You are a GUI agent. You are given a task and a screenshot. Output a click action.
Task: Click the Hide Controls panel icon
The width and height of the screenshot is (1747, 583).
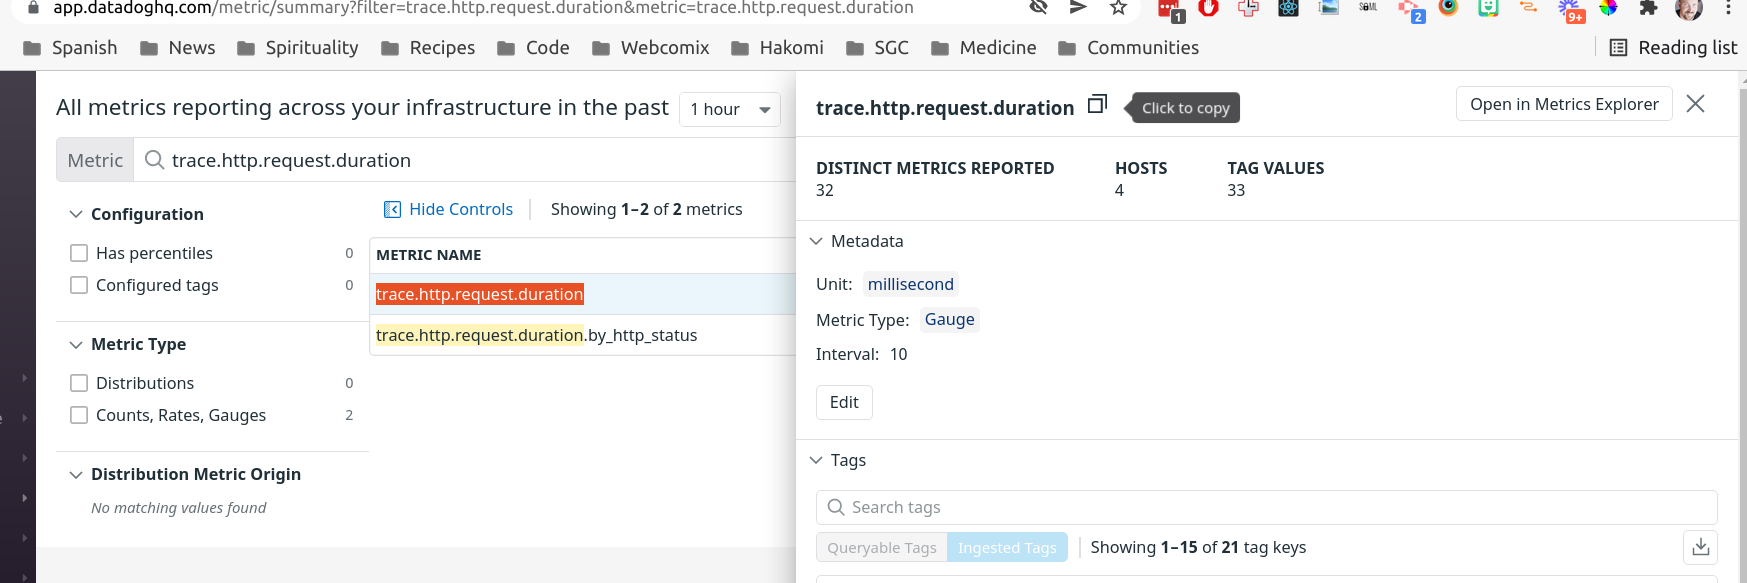[392, 209]
